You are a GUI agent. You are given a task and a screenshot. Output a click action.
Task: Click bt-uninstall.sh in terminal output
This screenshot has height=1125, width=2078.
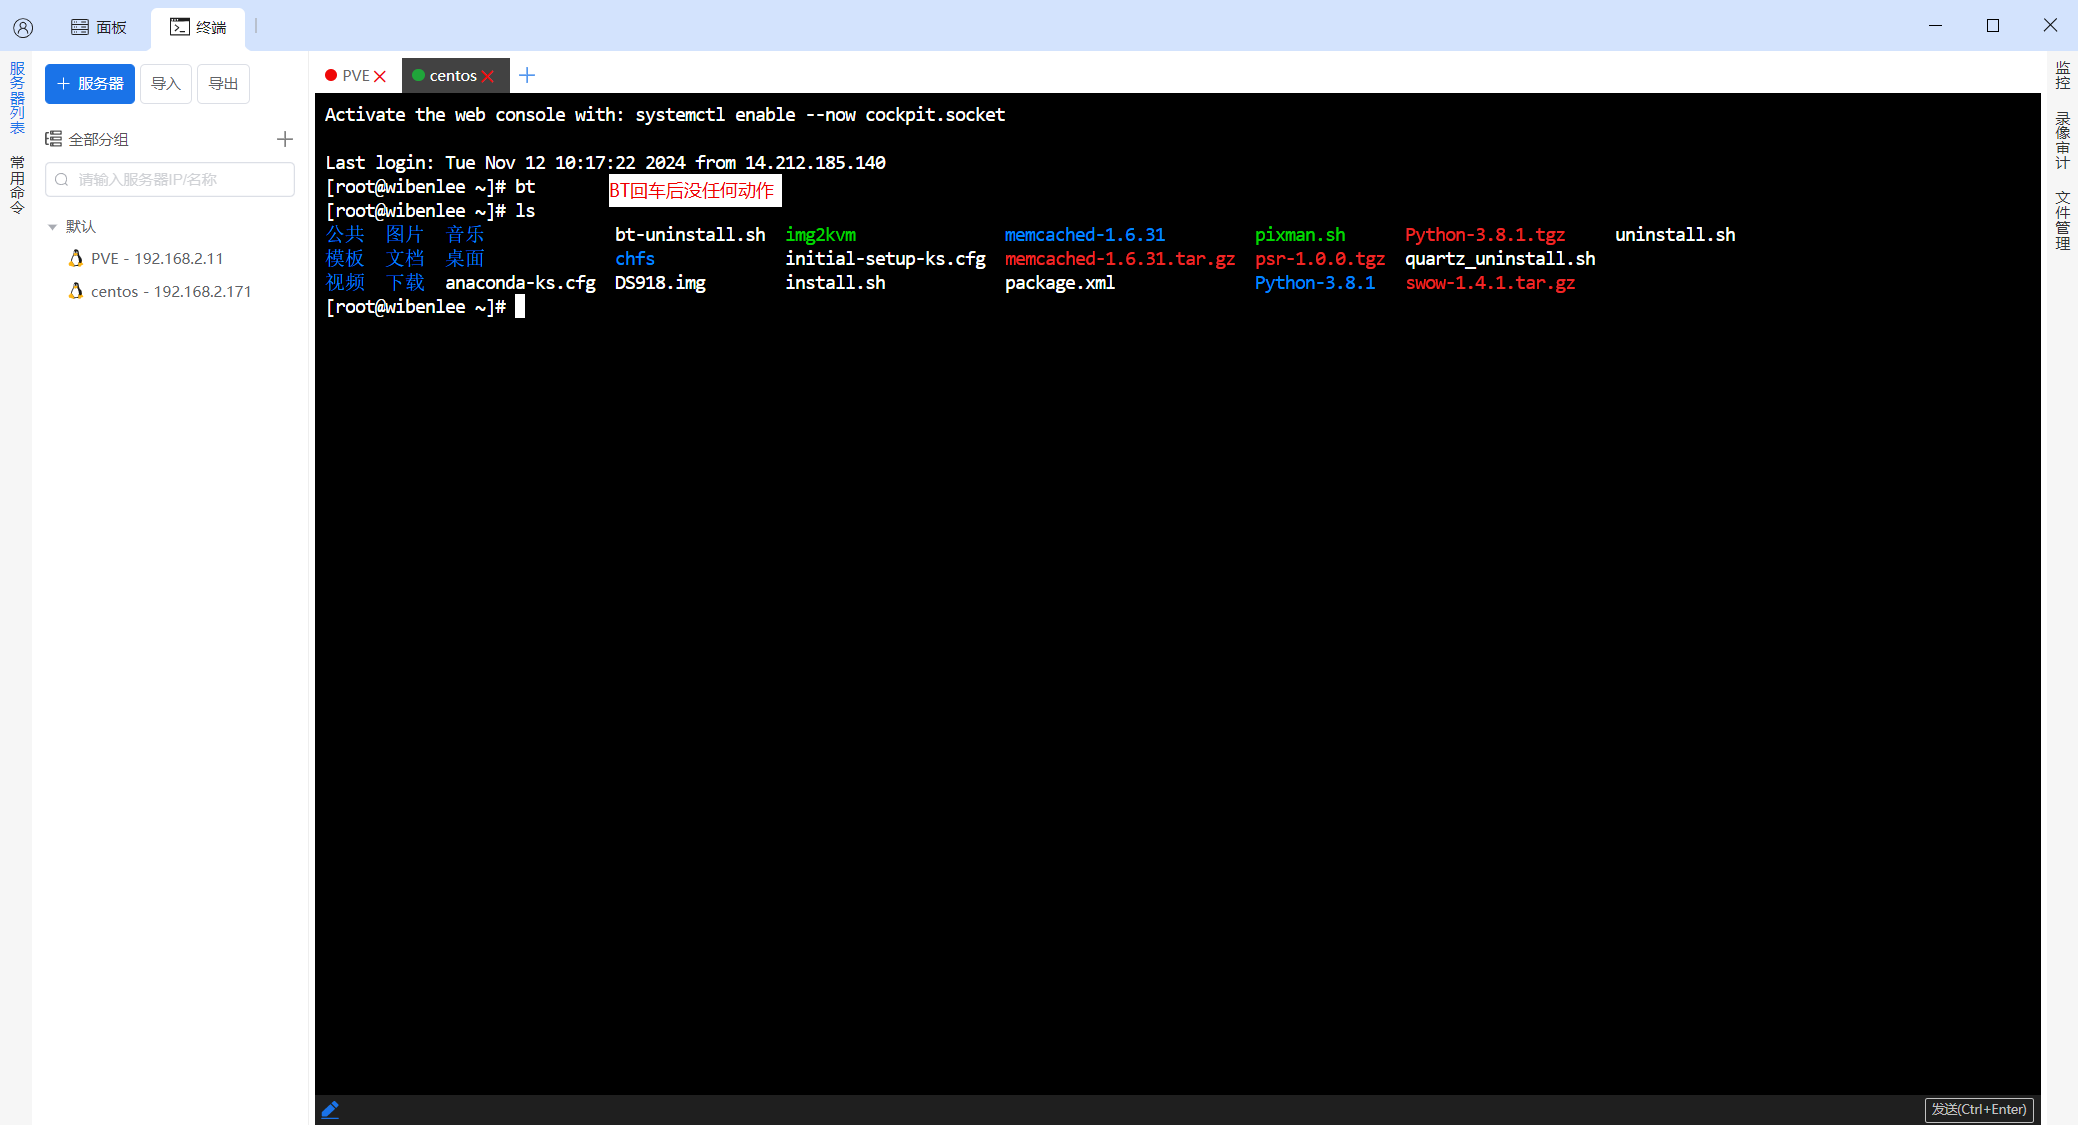pyautogui.click(x=690, y=235)
